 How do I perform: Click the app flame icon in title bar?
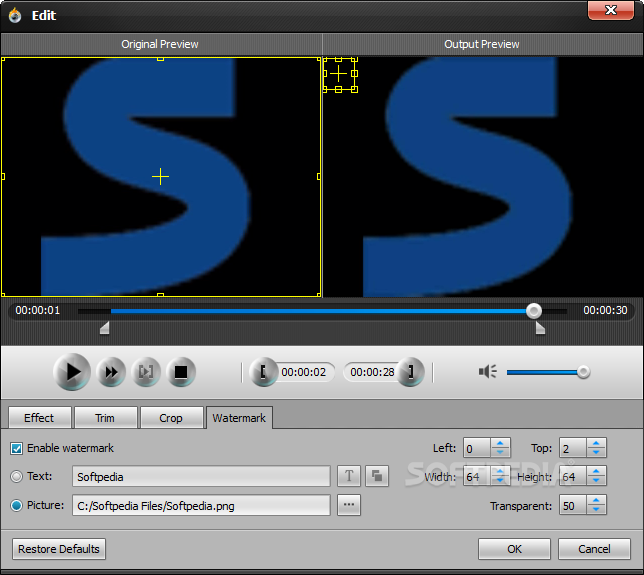pos(15,15)
